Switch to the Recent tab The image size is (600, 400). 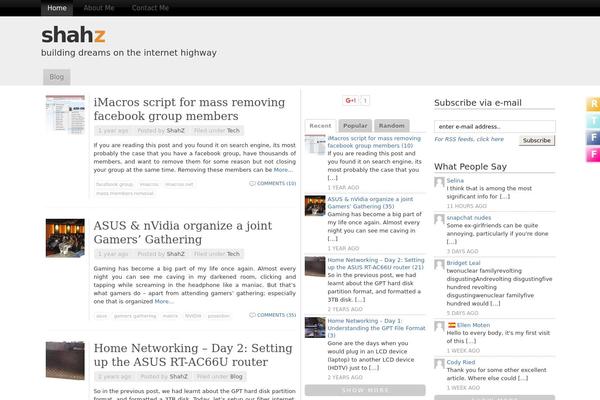pos(320,126)
